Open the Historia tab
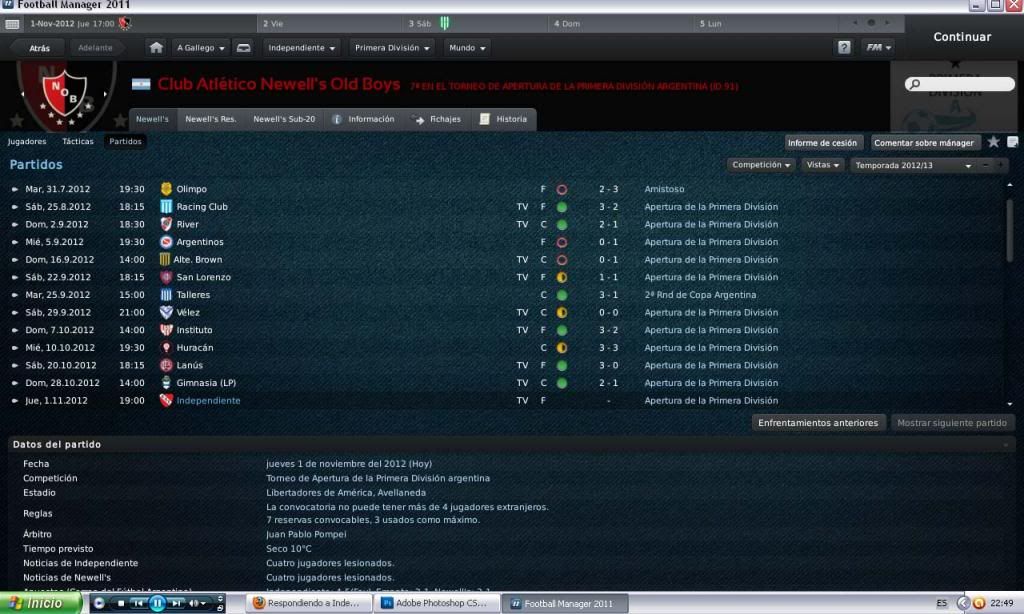The image size is (1024, 614). [x=504, y=119]
